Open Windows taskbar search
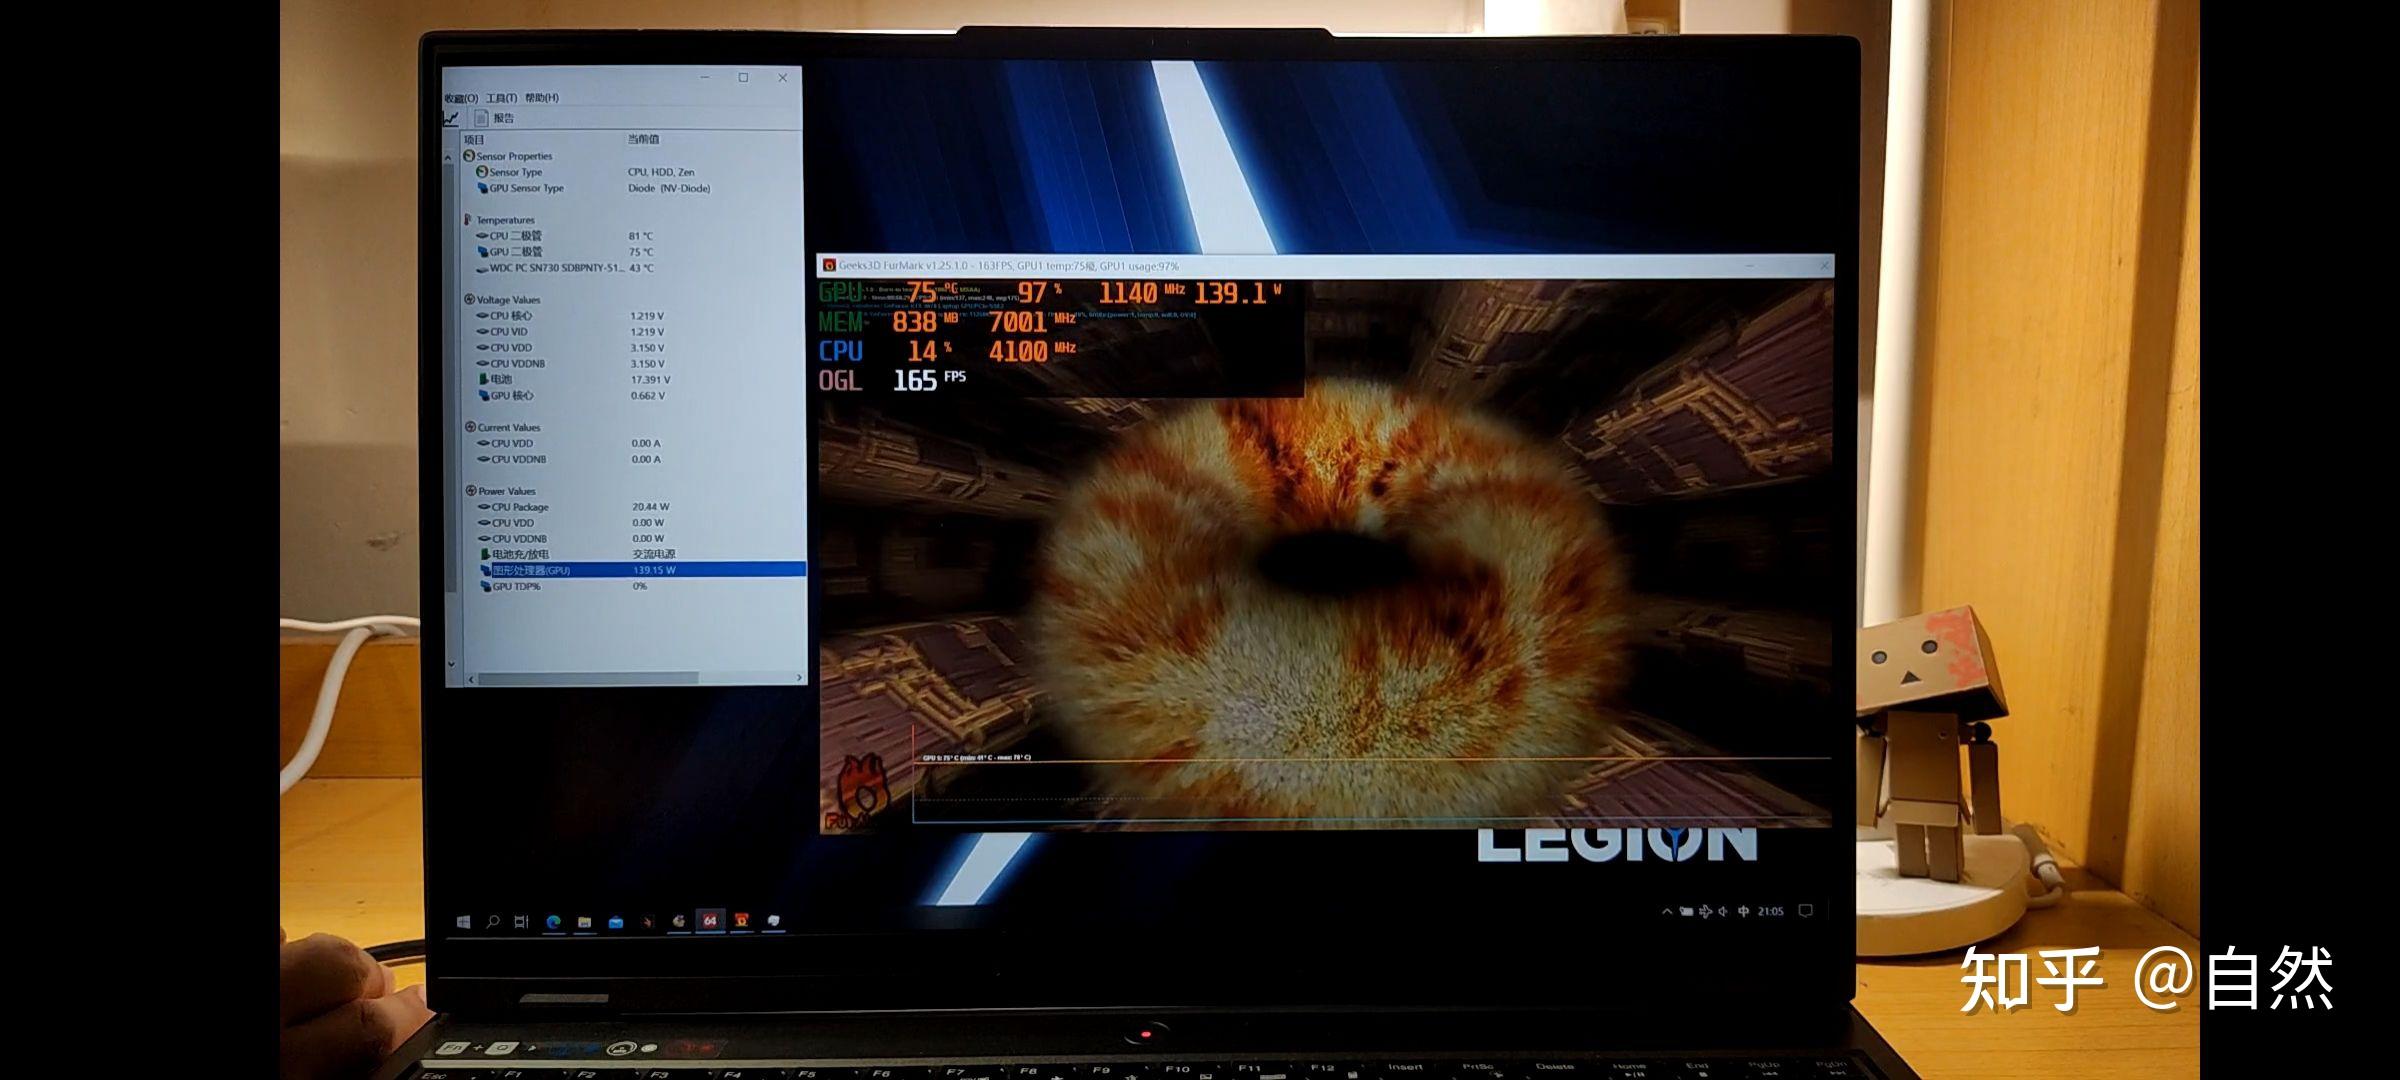Image resolution: width=2400 pixels, height=1080 pixels. coord(493,922)
